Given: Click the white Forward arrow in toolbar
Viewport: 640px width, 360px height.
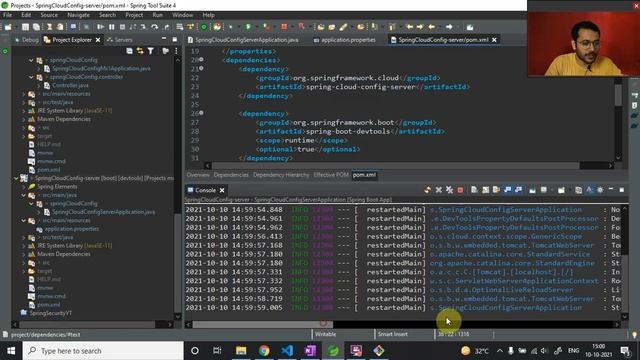Looking at the screenshot, I should 449,27.
